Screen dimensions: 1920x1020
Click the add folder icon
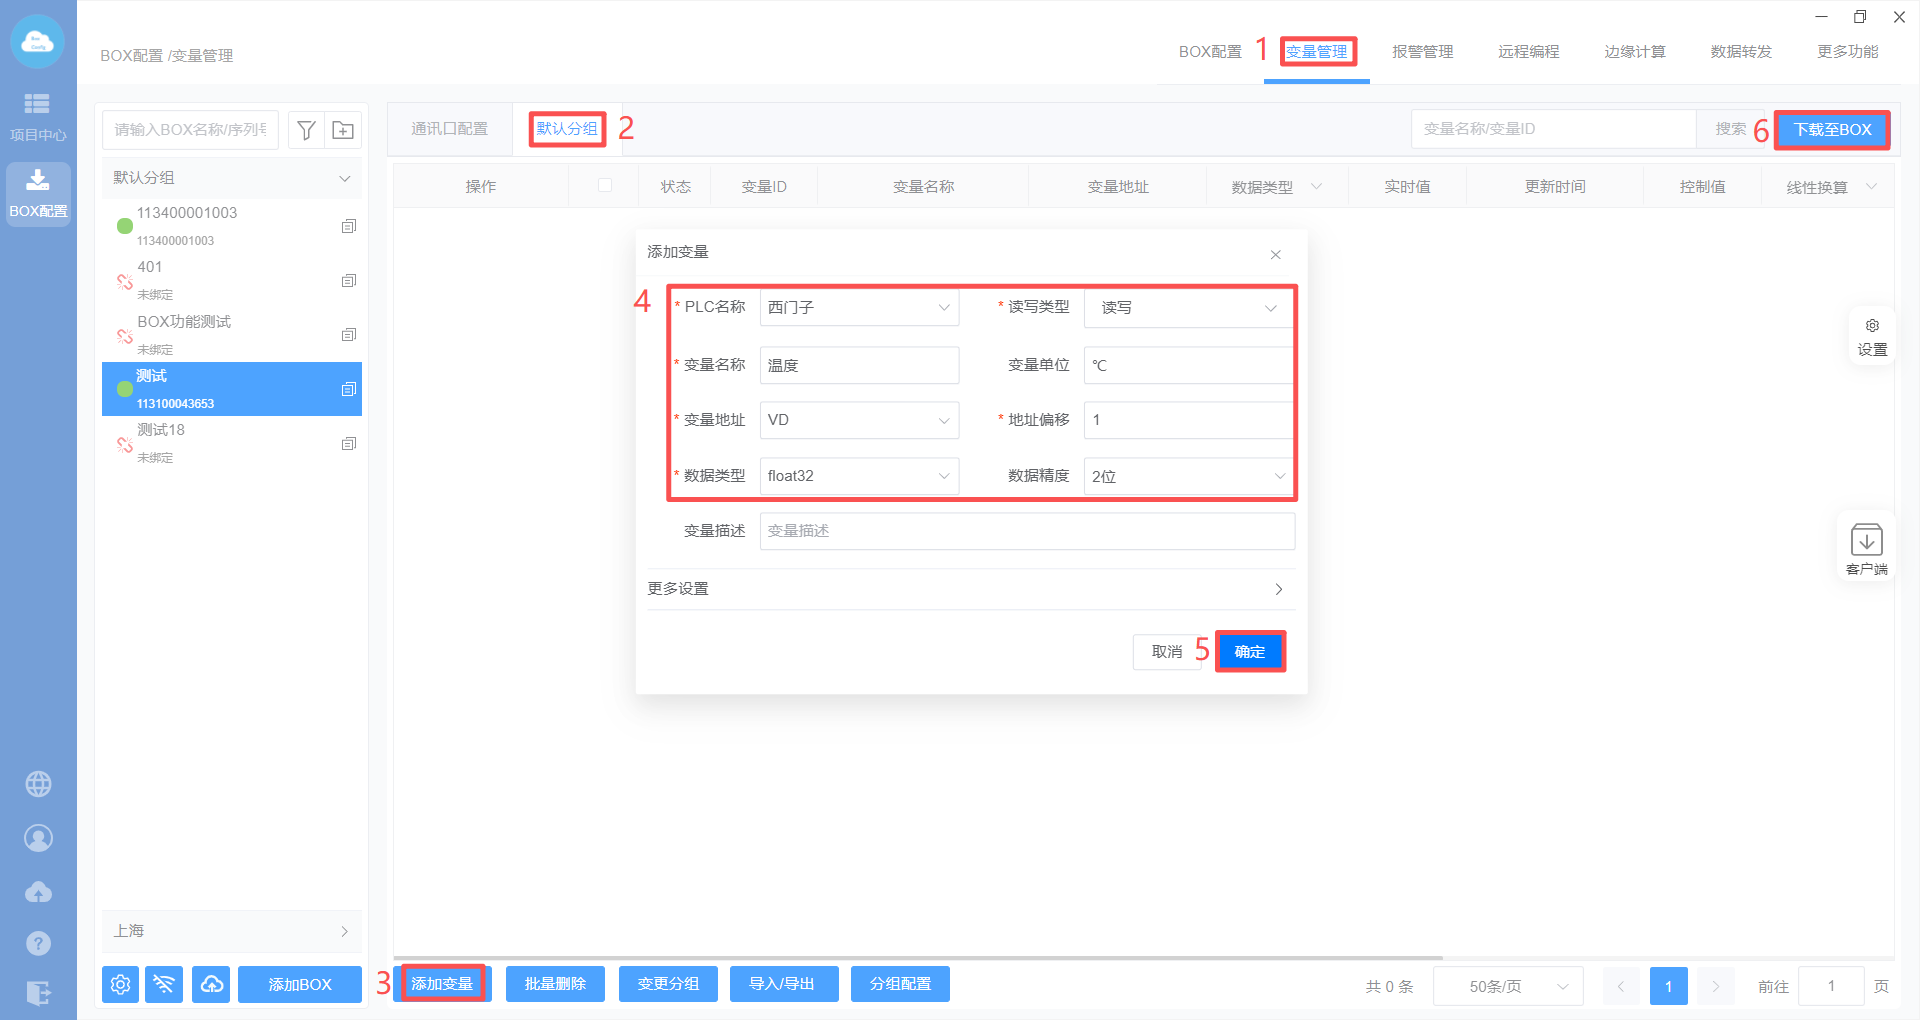(343, 130)
